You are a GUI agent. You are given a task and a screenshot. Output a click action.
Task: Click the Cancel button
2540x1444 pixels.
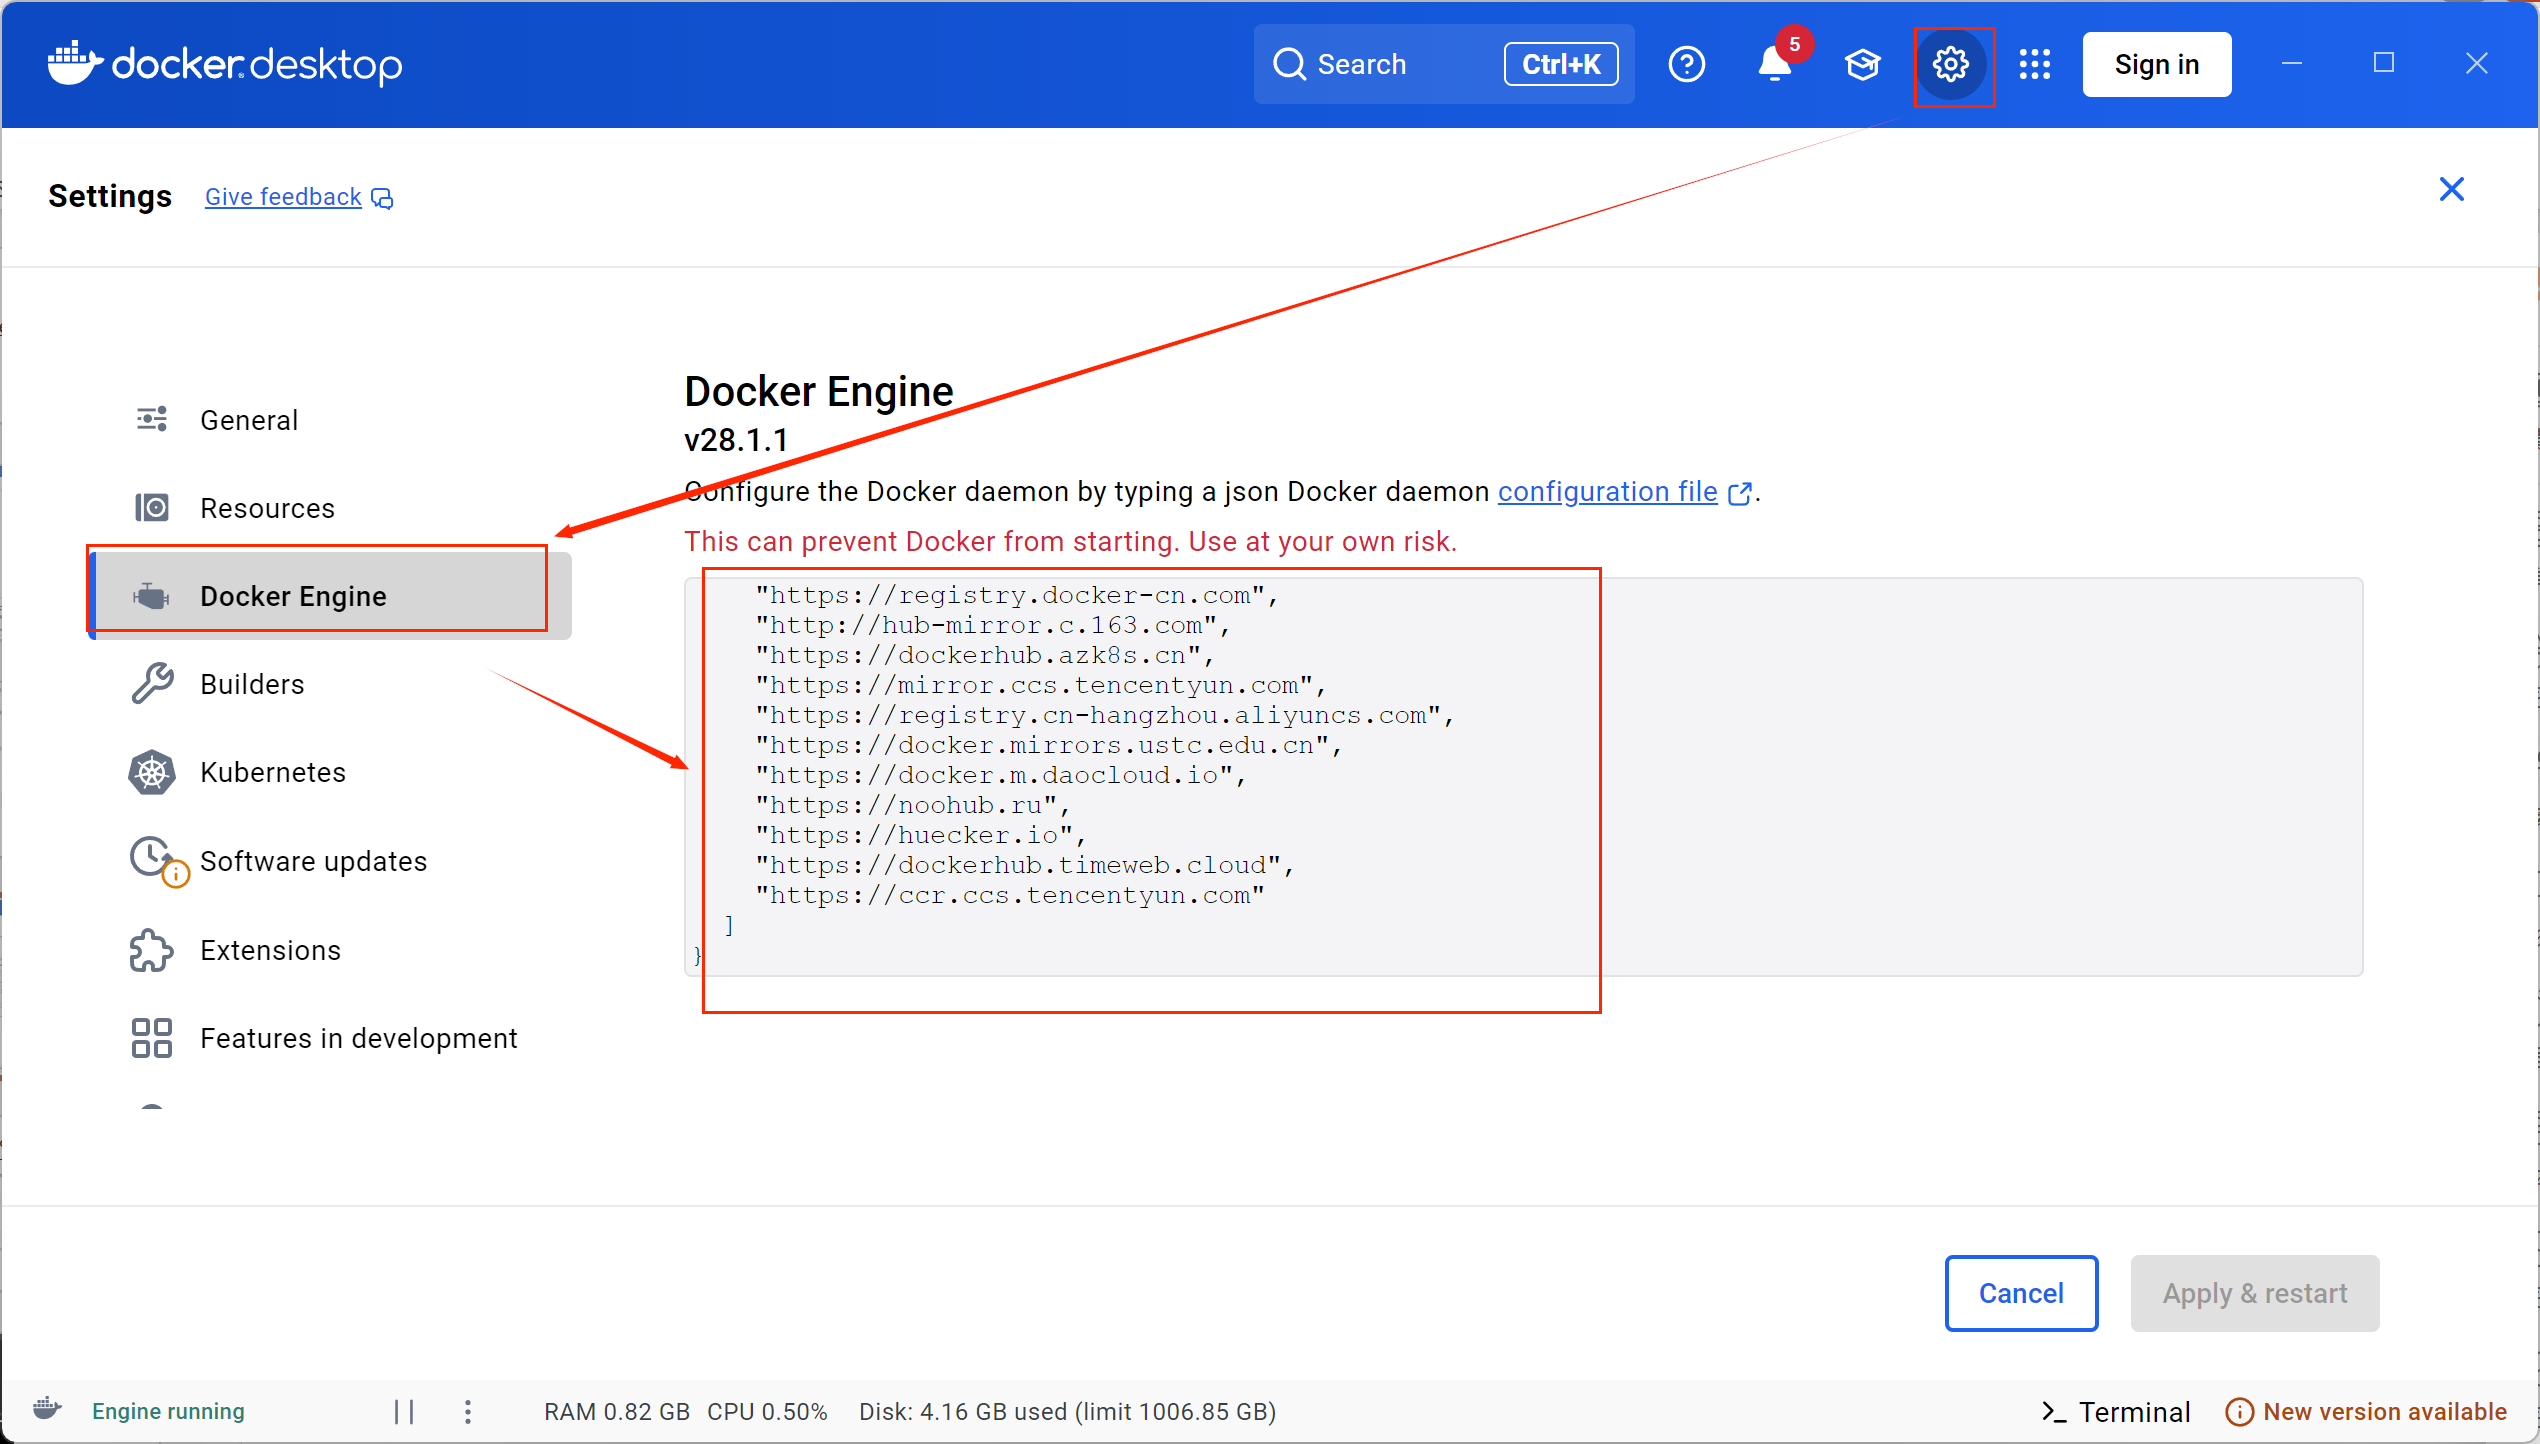tap(2020, 1293)
